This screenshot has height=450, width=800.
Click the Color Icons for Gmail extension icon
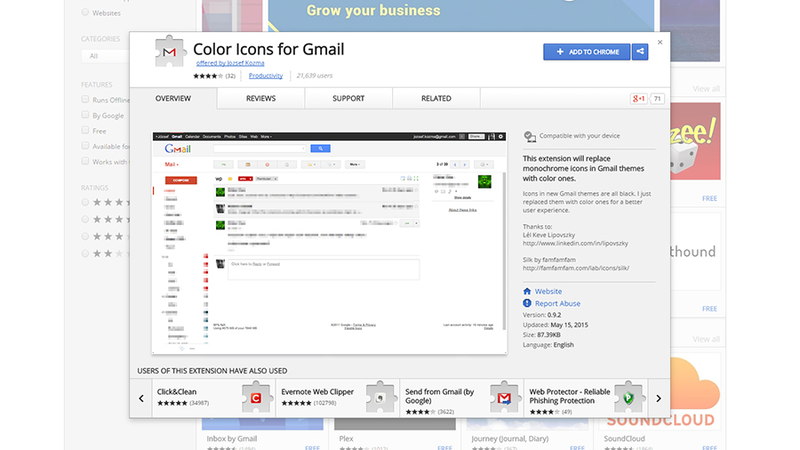pos(169,51)
